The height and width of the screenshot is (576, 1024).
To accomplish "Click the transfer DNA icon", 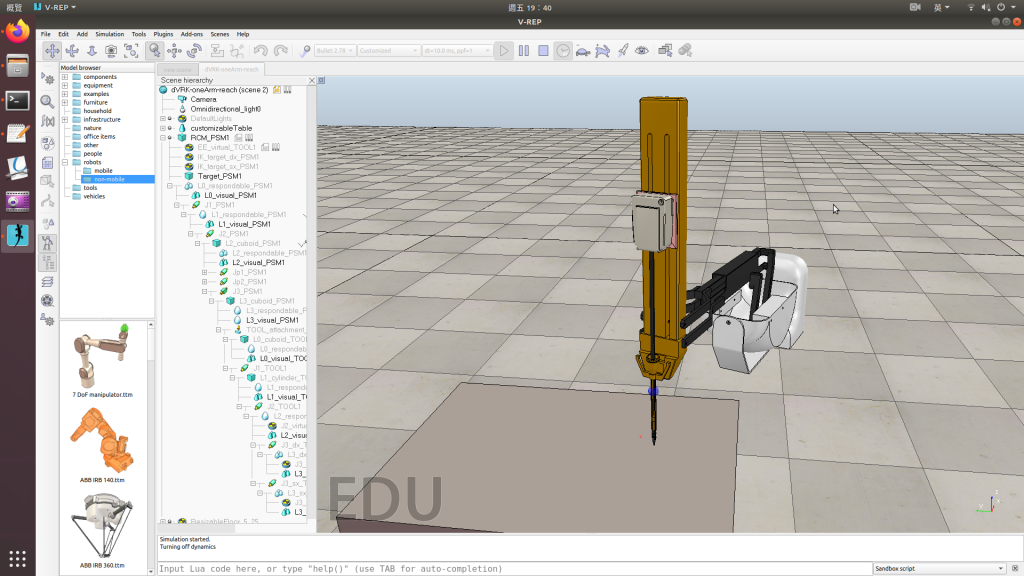I will [236, 50].
